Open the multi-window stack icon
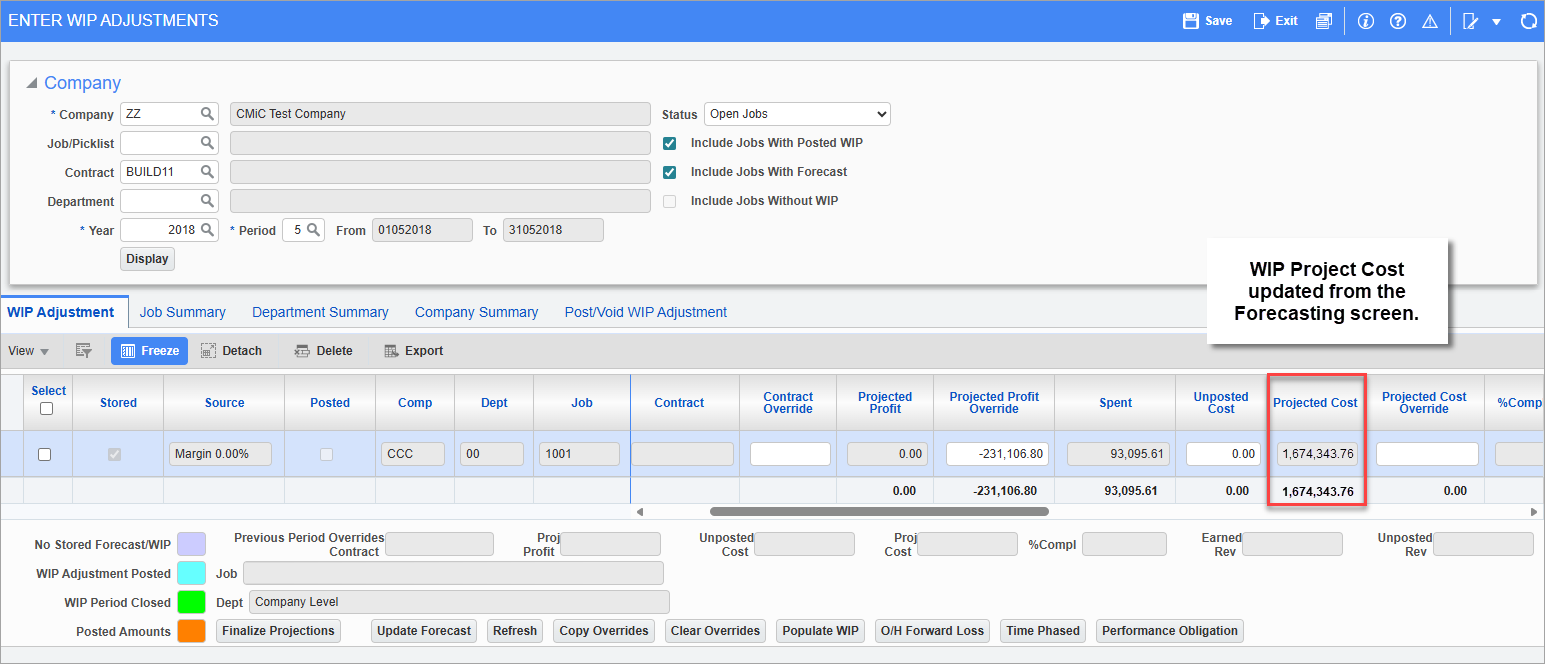Image resolution: width=1545 pixels, height=664 pixels. [x=1324, y=21]
